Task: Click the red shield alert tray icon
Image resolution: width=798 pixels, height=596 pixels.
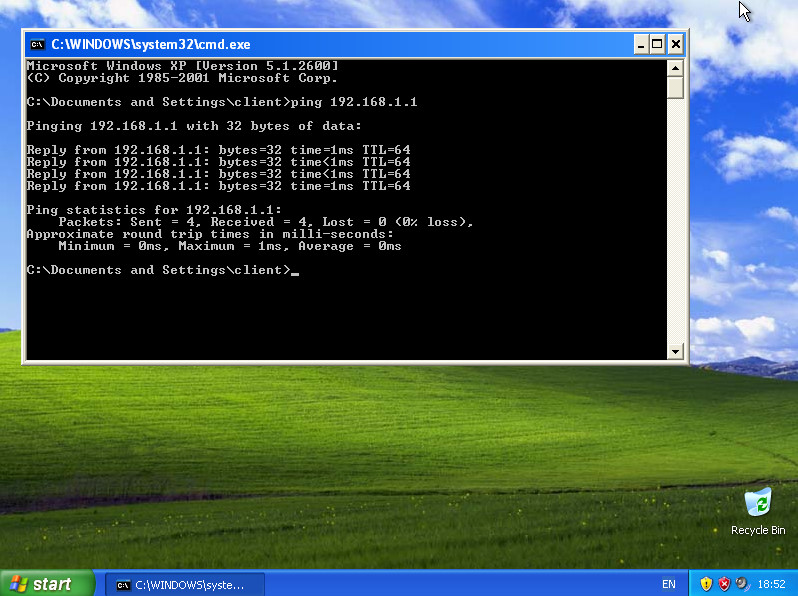Action: click(x=724, y=584)
